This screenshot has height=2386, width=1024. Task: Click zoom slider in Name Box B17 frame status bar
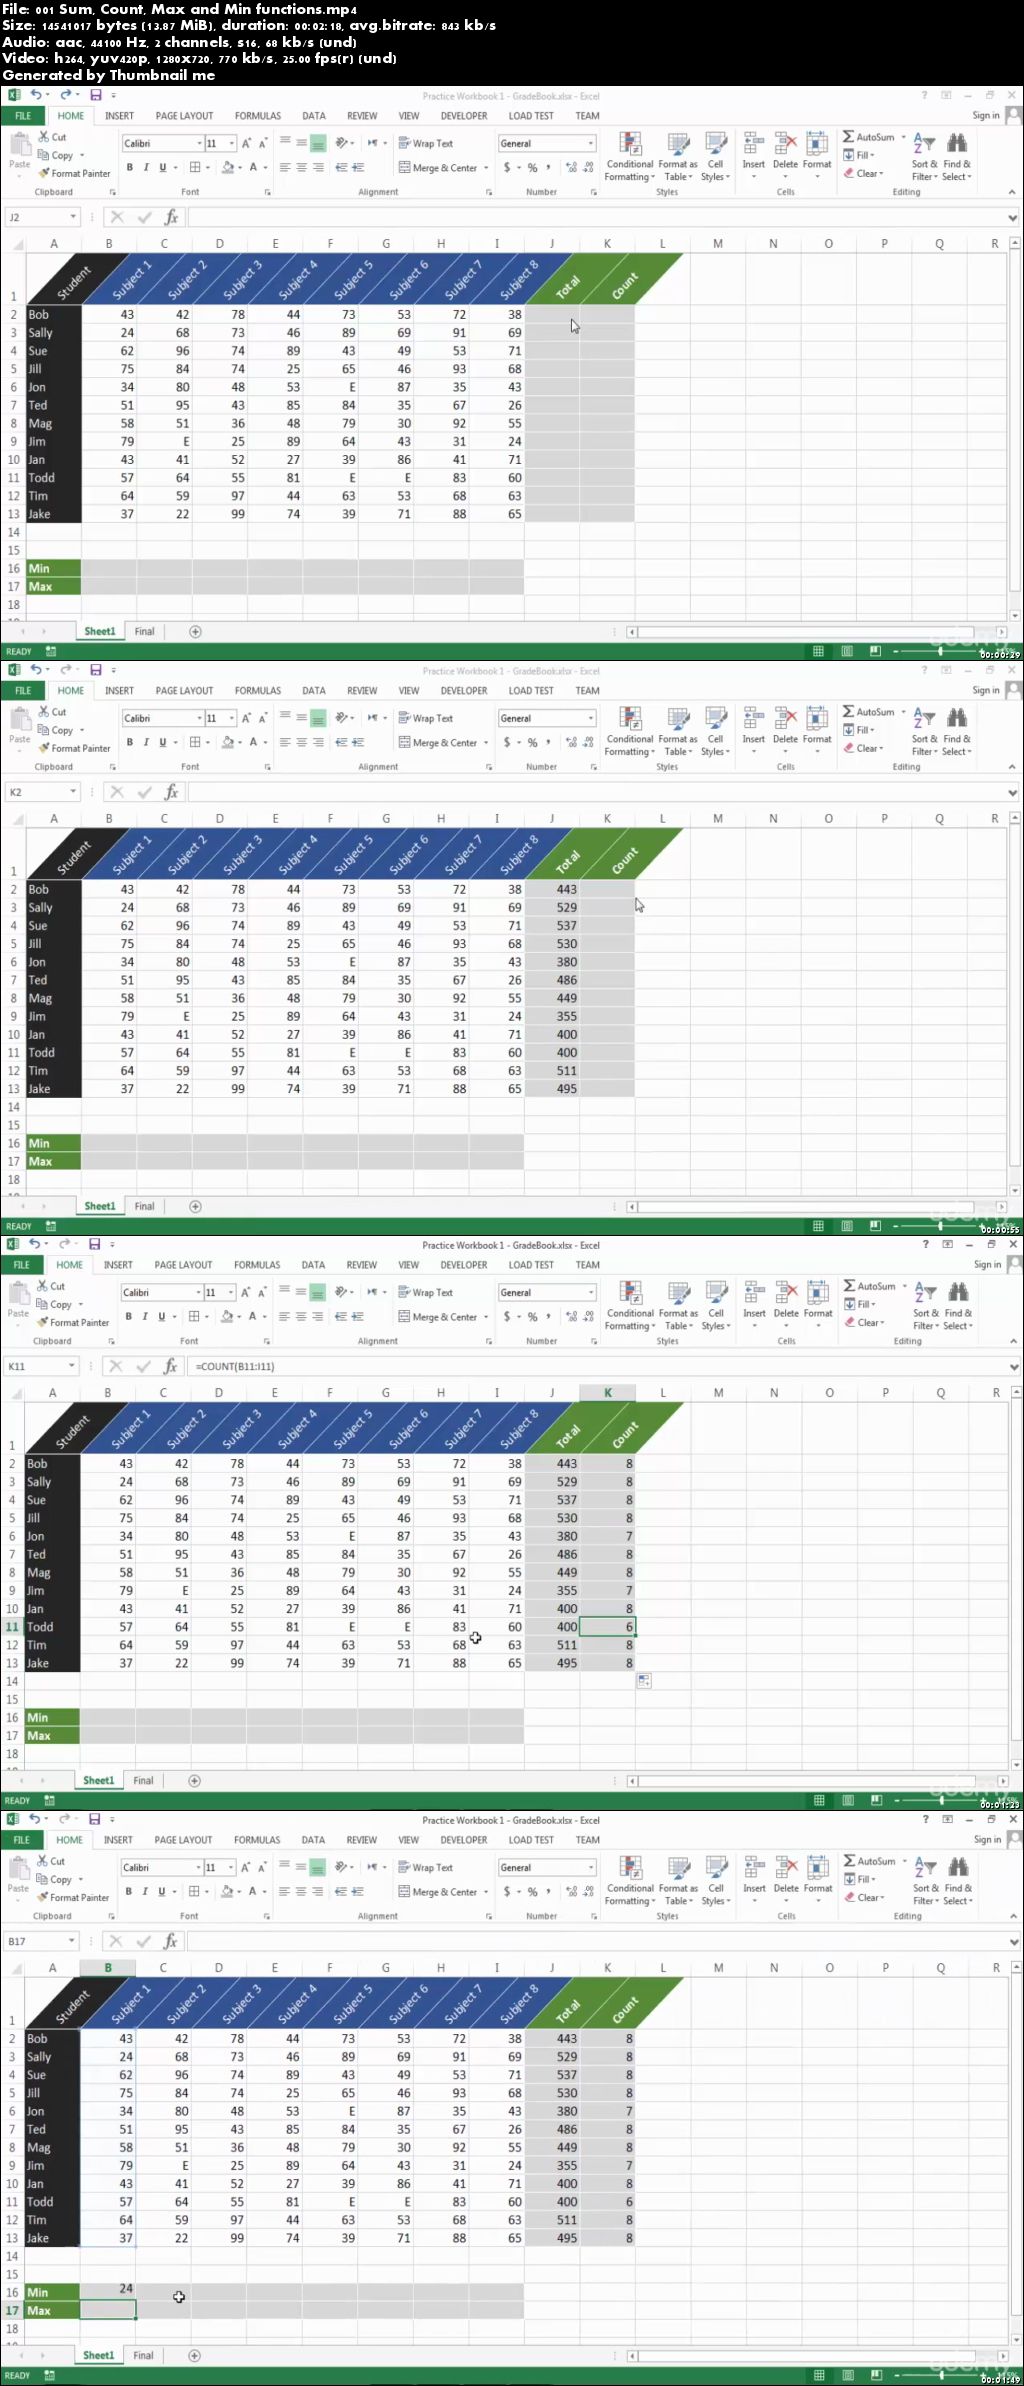(941, 2375)
